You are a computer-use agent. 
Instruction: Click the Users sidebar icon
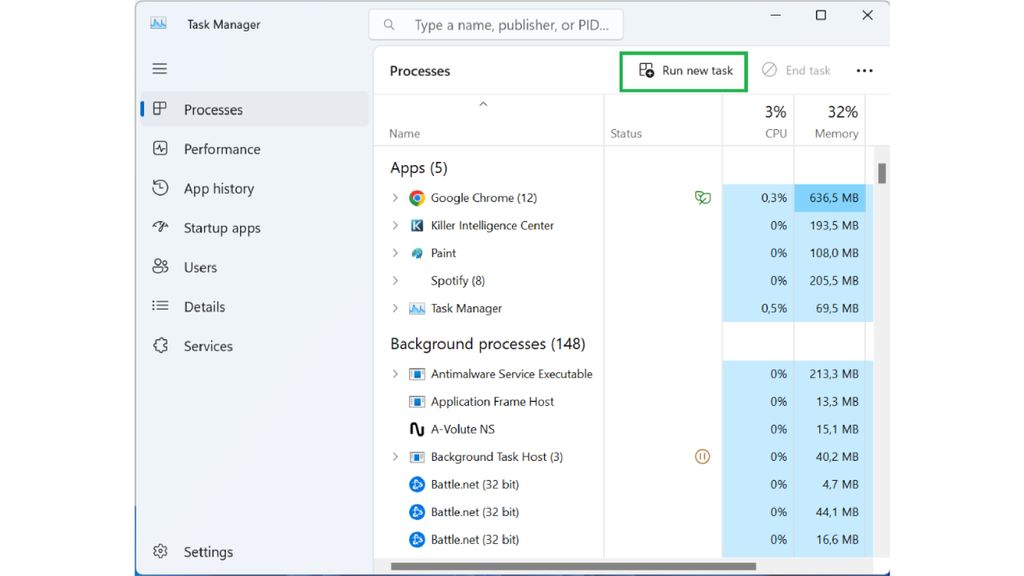pyautogui.click(x=160, y=267)
